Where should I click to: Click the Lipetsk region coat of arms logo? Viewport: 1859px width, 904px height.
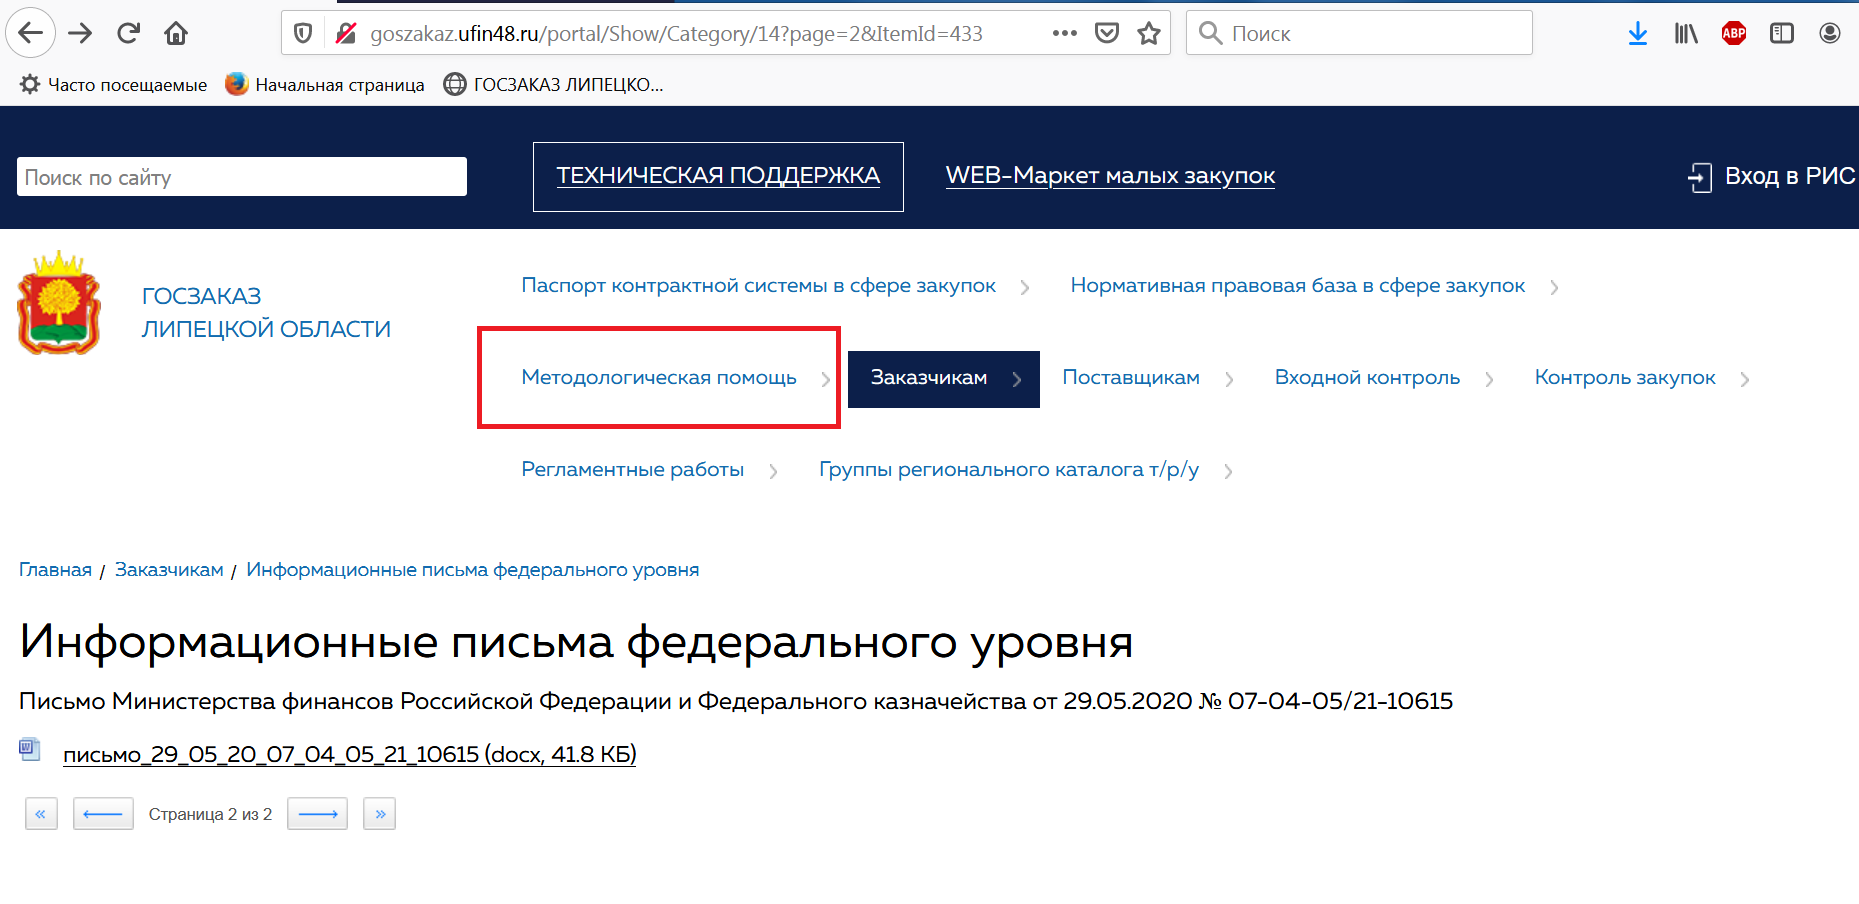(59, 303)
